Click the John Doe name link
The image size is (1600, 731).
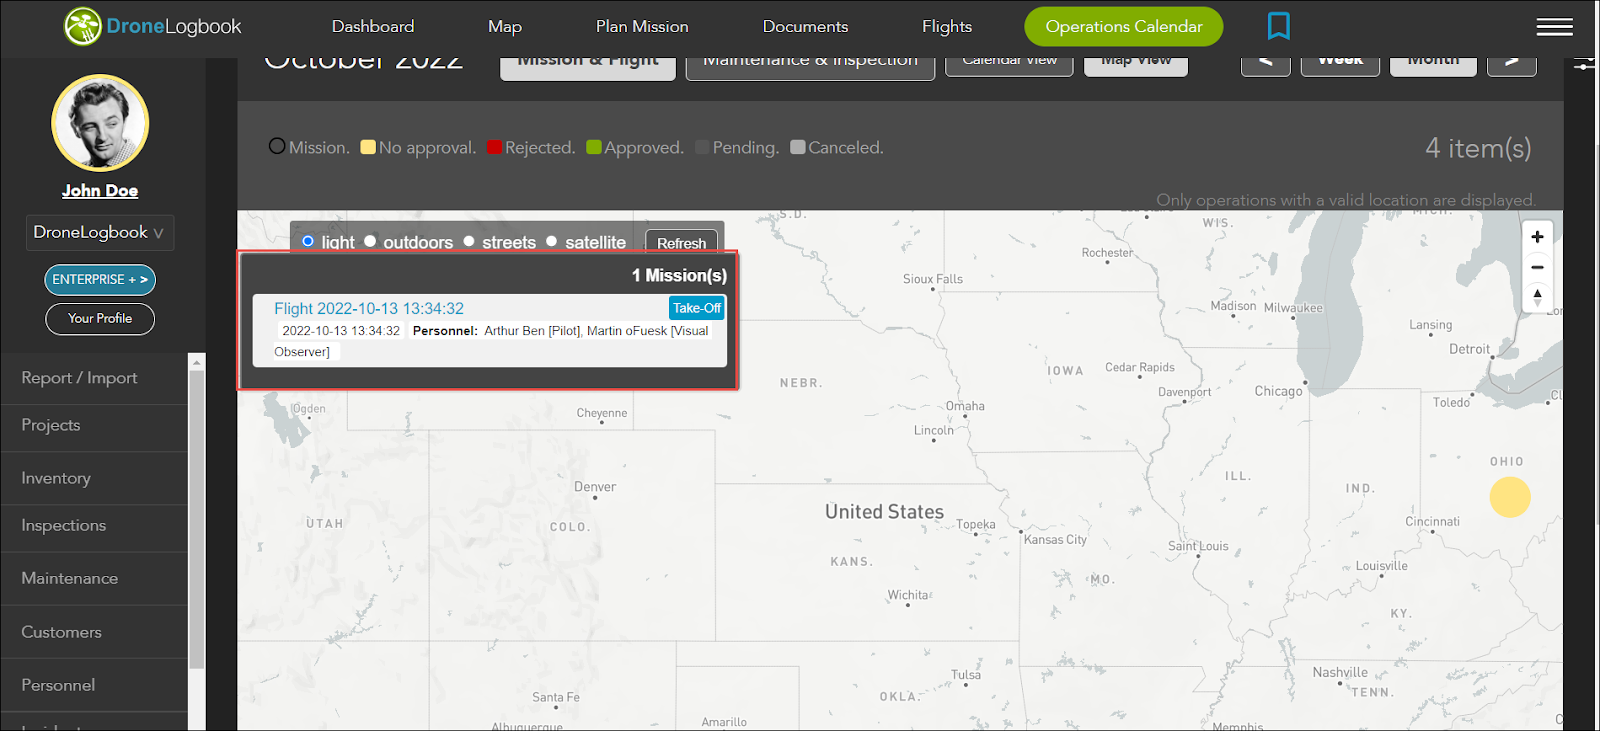click(100, 190)
